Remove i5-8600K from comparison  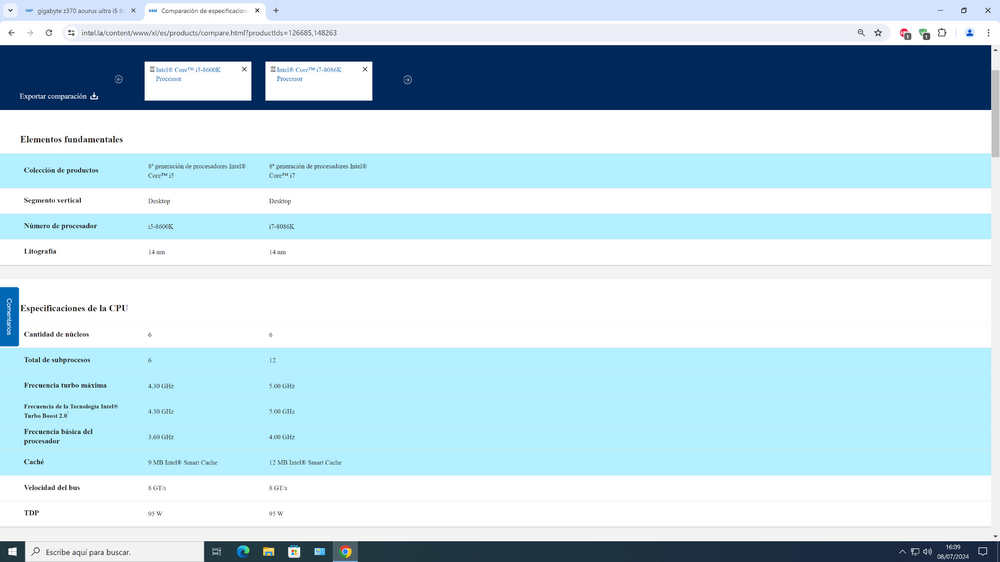tap(244, 70)
